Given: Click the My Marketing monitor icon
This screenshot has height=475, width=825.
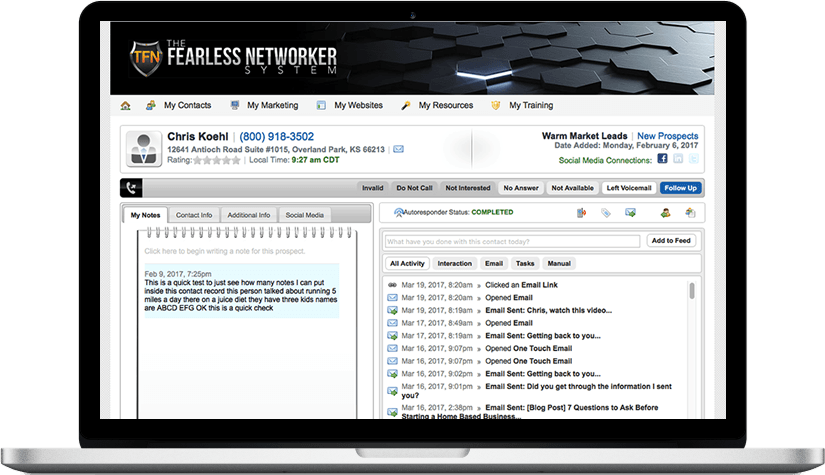Looking at the screenshot, I should [235, 105].
